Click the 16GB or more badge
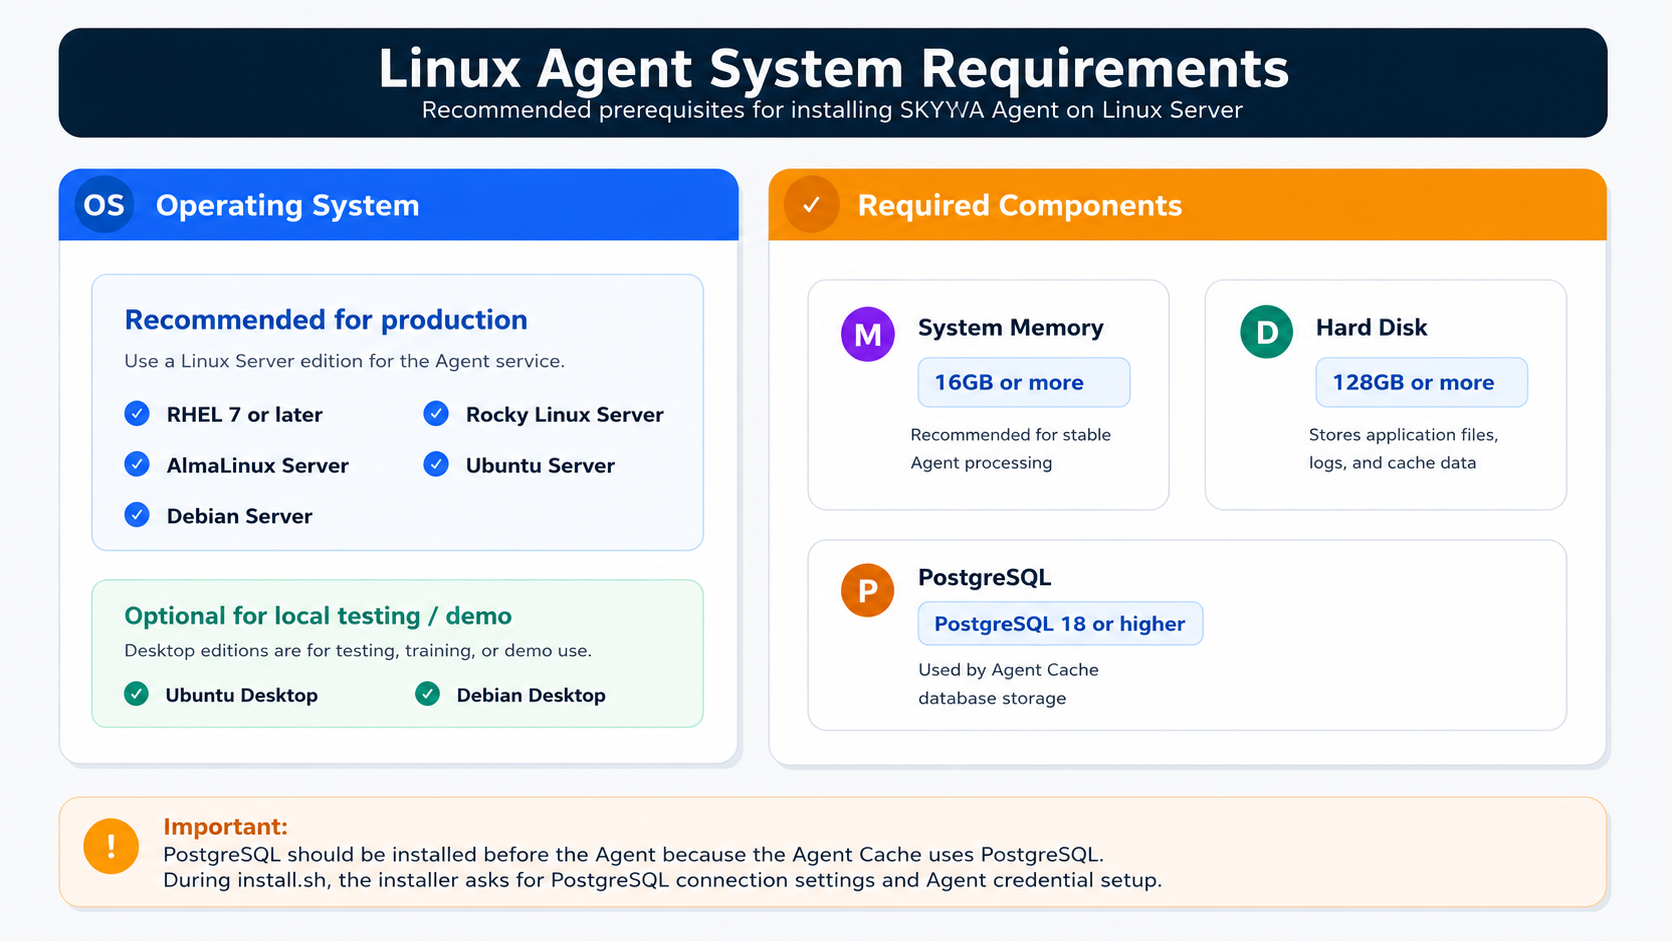 (1024, 382)
